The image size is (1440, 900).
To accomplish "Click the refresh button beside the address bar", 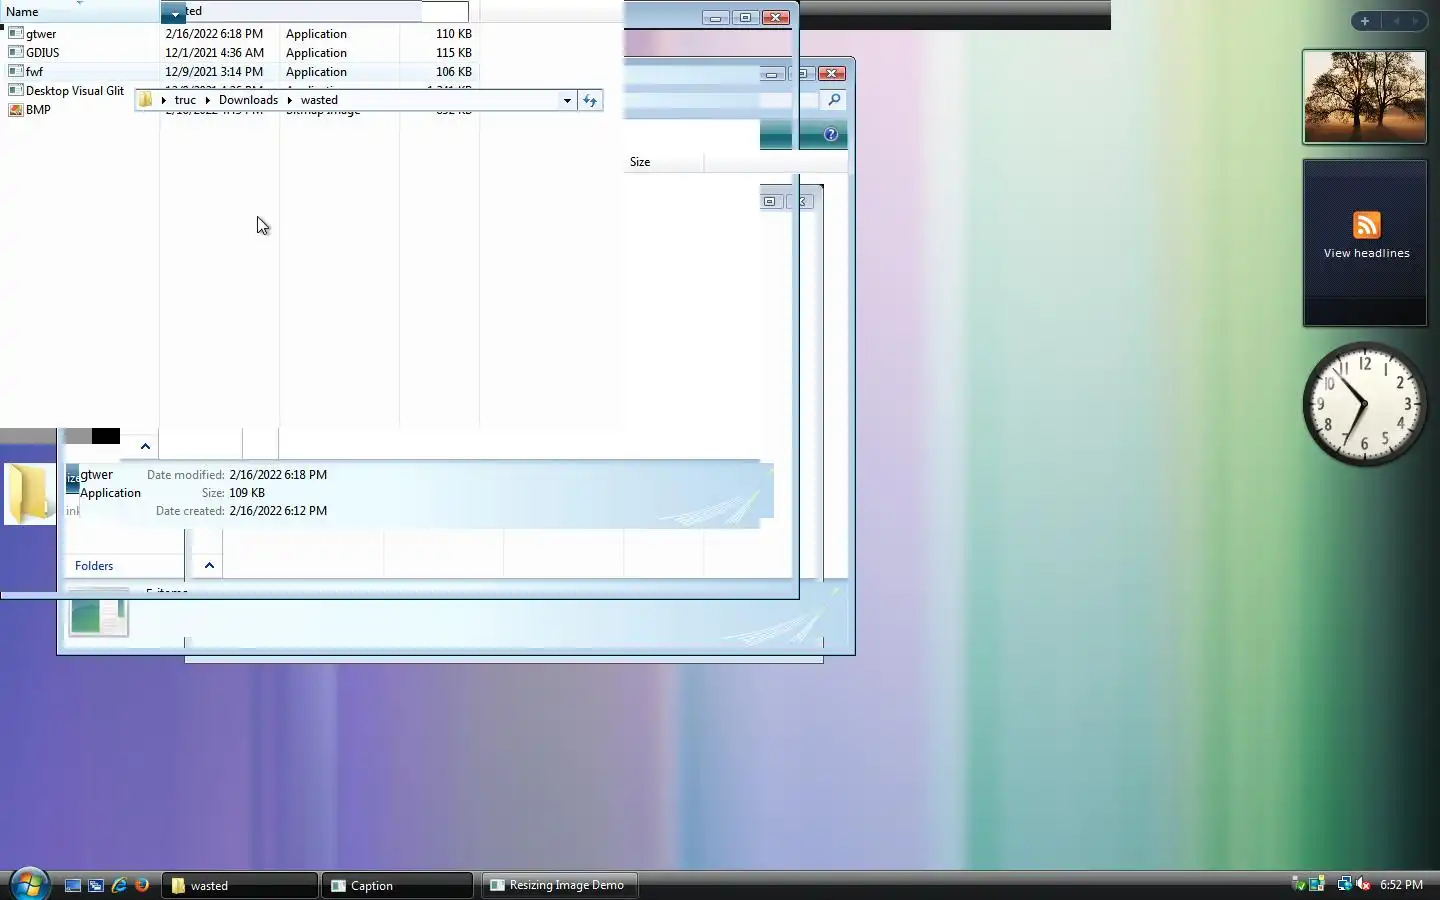I will coord(590,100).
